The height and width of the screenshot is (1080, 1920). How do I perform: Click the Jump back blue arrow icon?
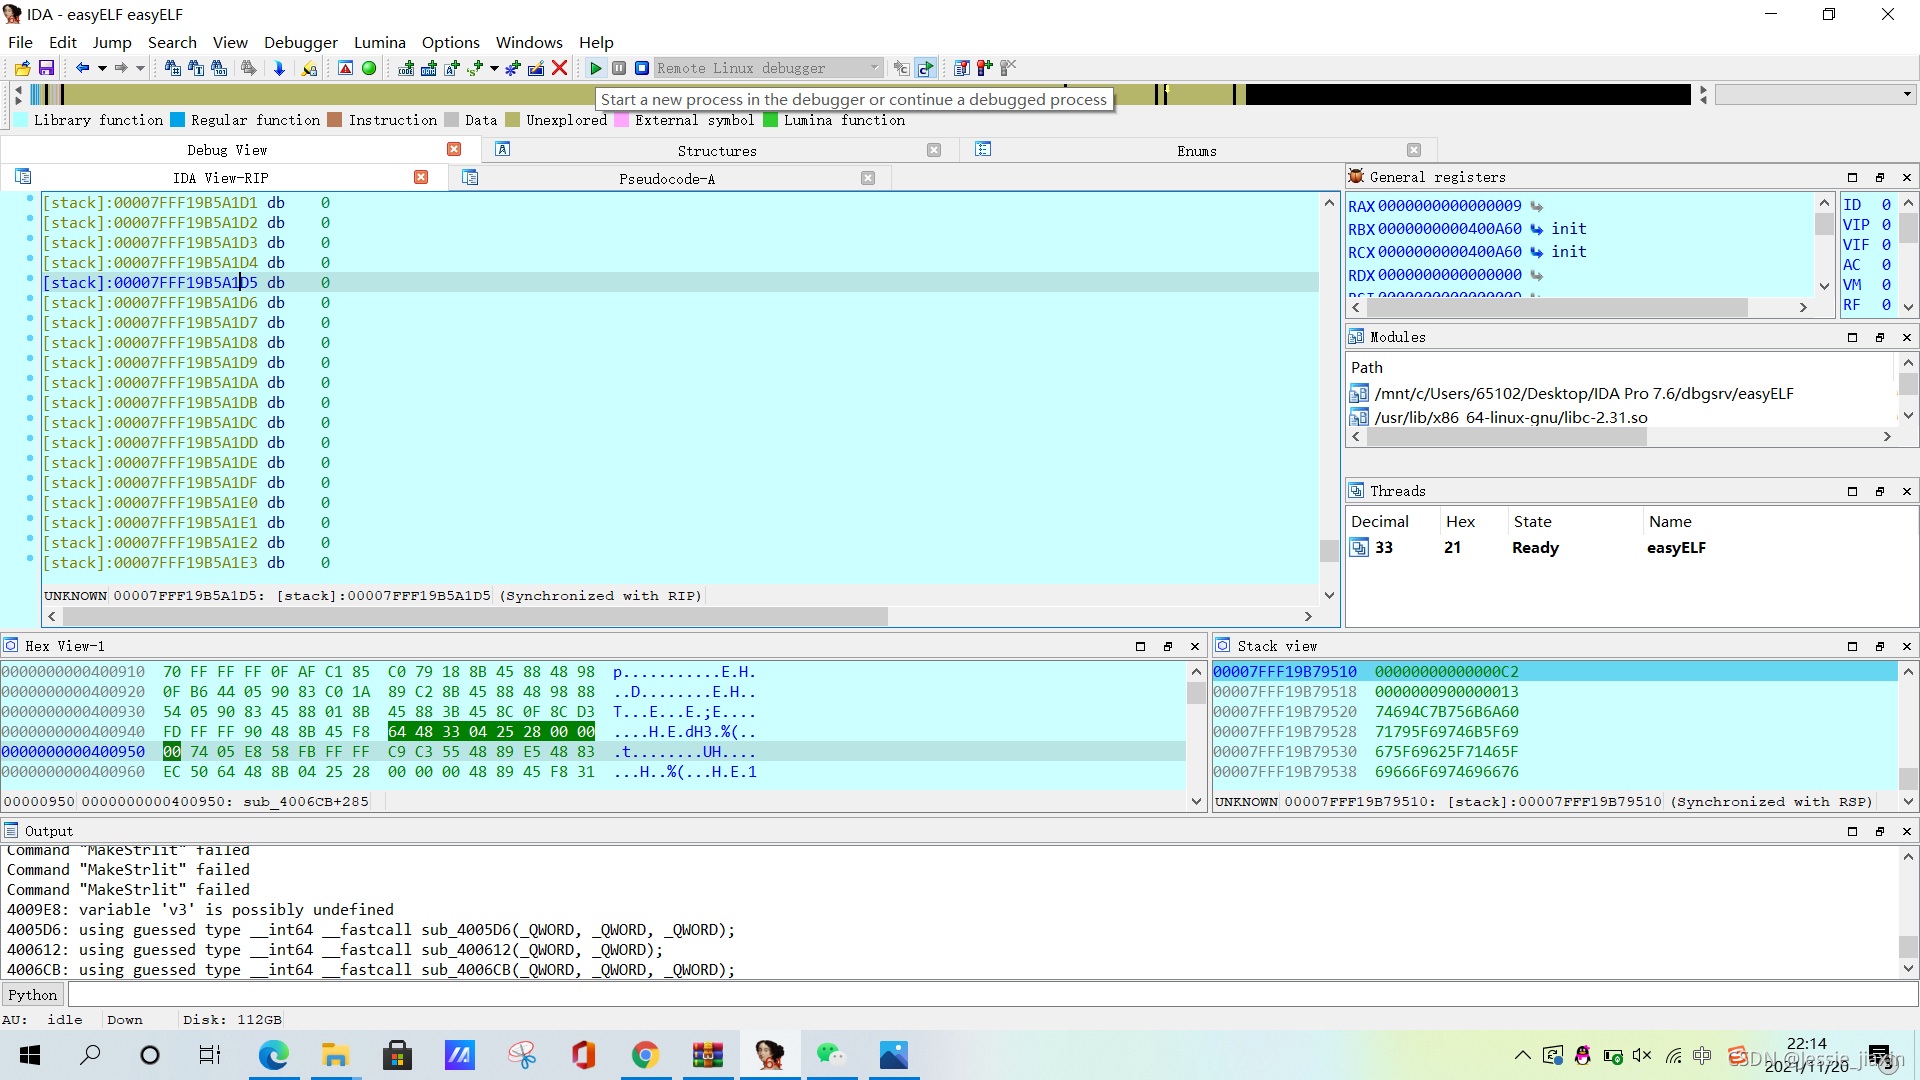point(82,68)
